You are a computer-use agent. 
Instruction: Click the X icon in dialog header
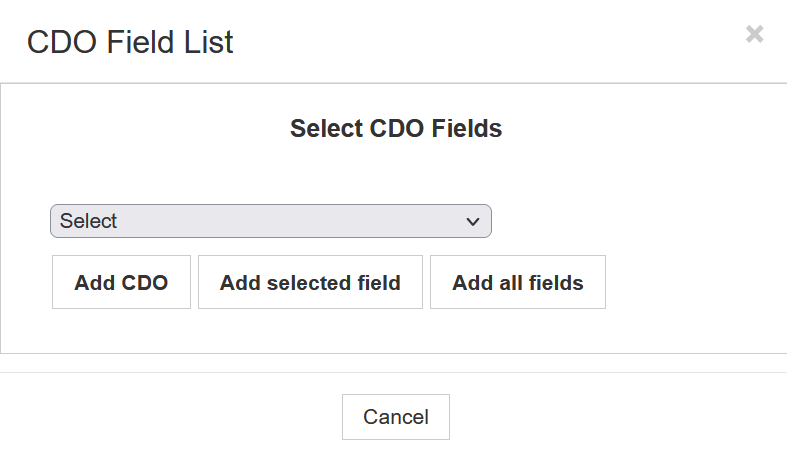754,34
